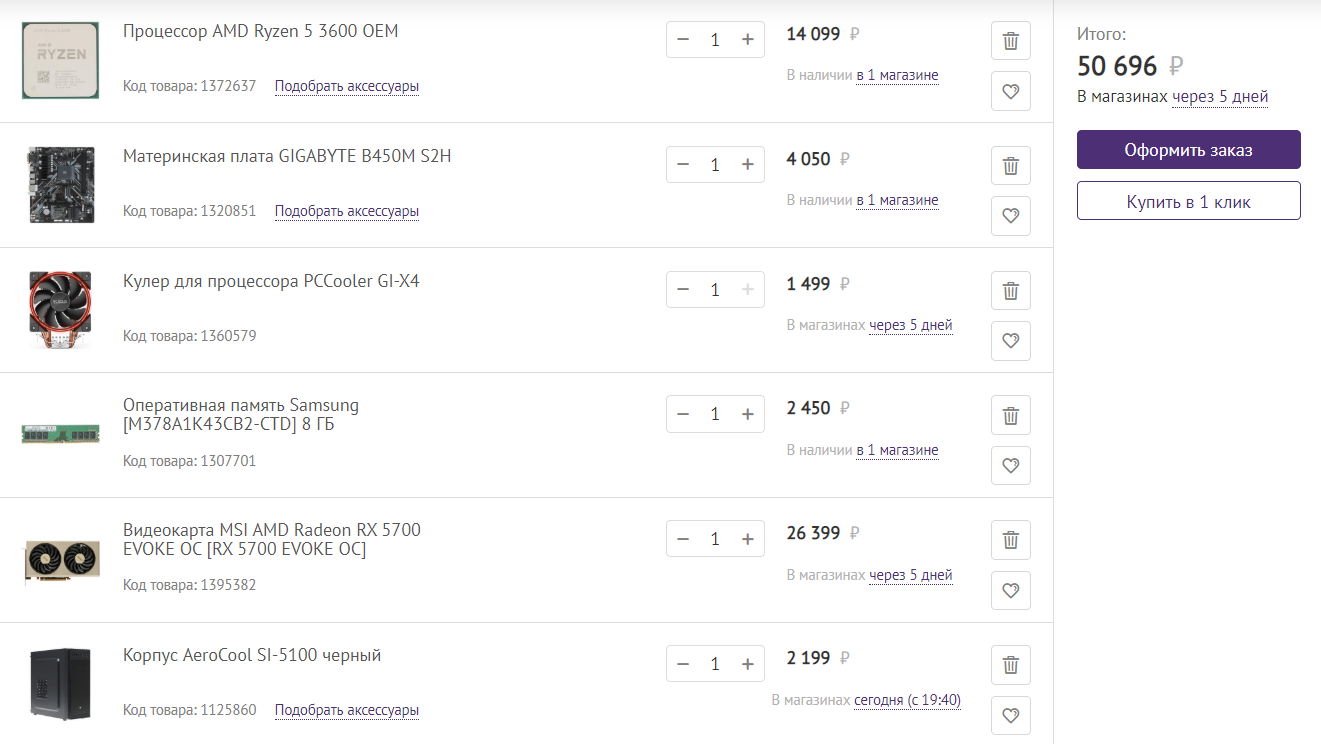
Task: Open Подобрать аксессуары for Ryzen processor
Action: (347, 86)
